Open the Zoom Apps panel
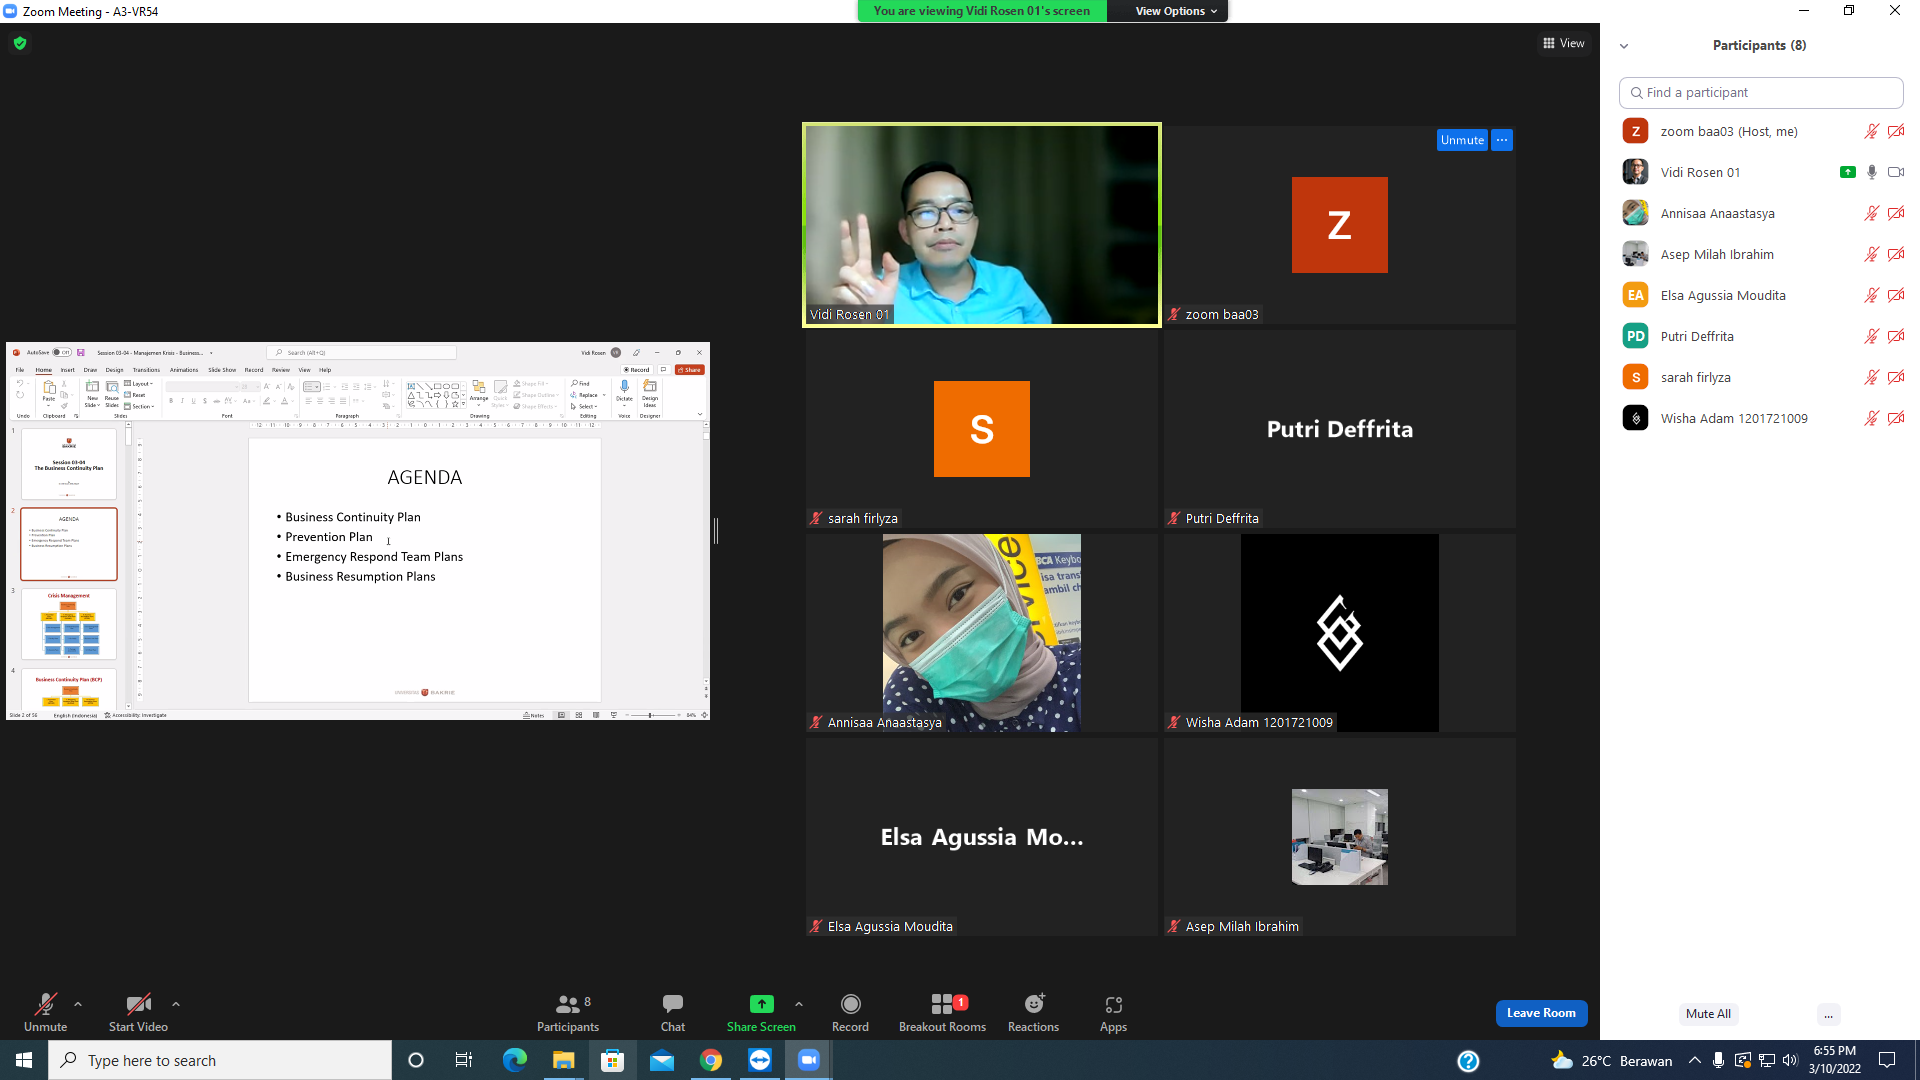The height and width of the screenshot is (1080, 1920). pyautogui.click(x=1113, y=1012)
